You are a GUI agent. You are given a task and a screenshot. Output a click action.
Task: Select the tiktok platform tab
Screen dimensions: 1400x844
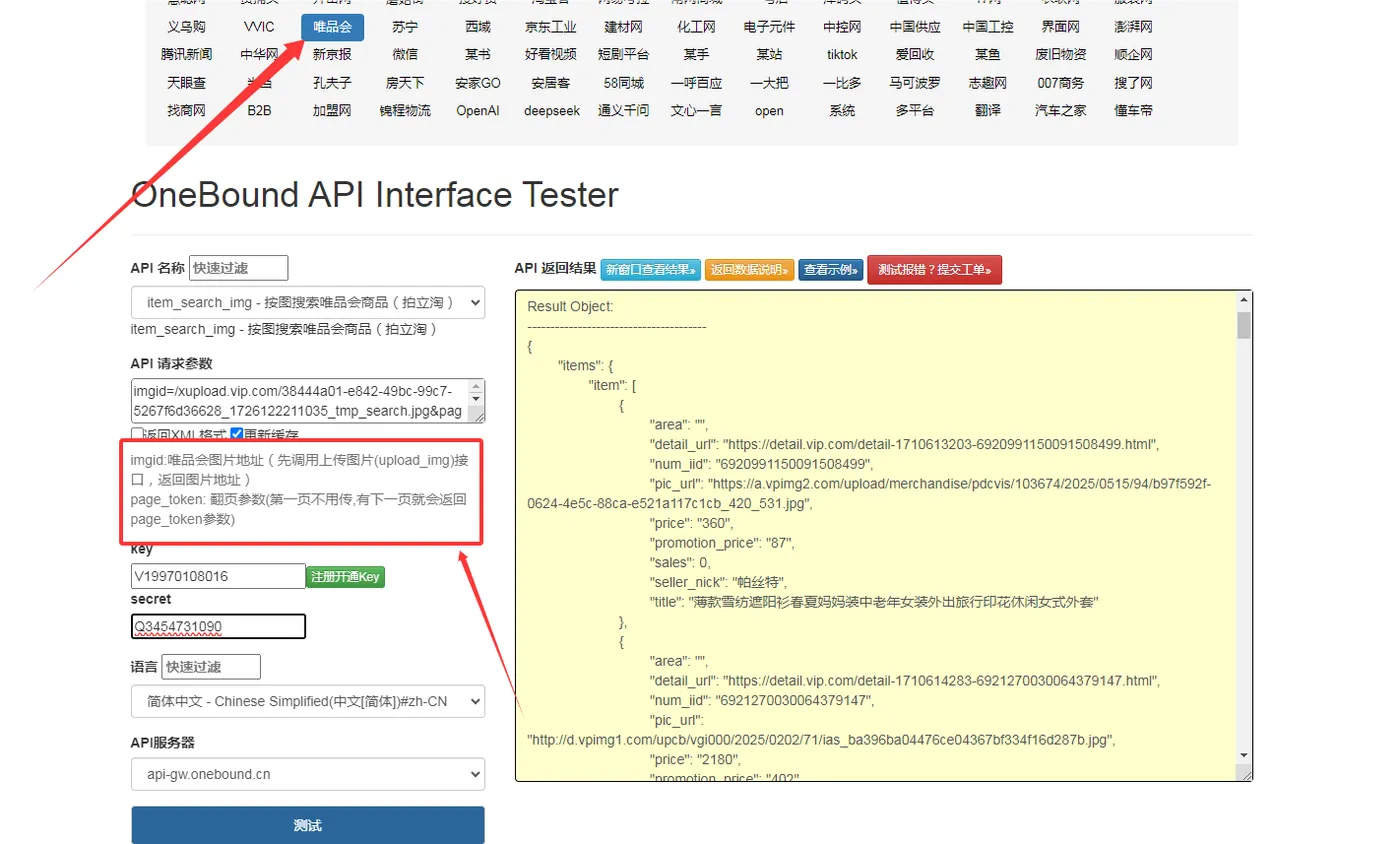[842, 55]
